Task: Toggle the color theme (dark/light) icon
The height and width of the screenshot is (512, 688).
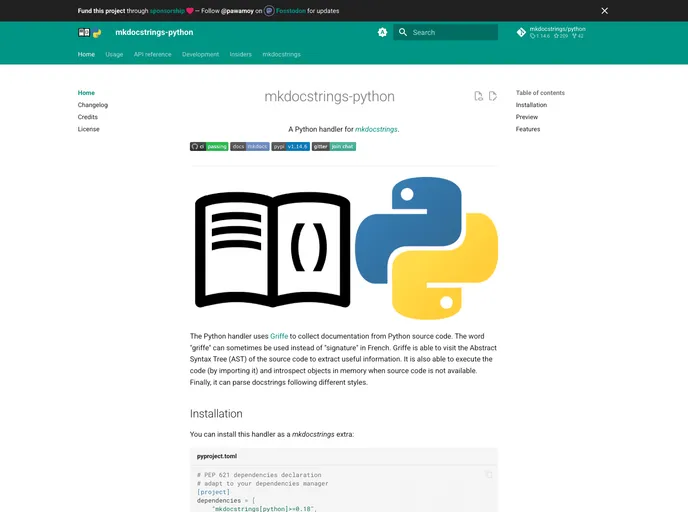Action: pyautogui.click(x=382, y=32)
